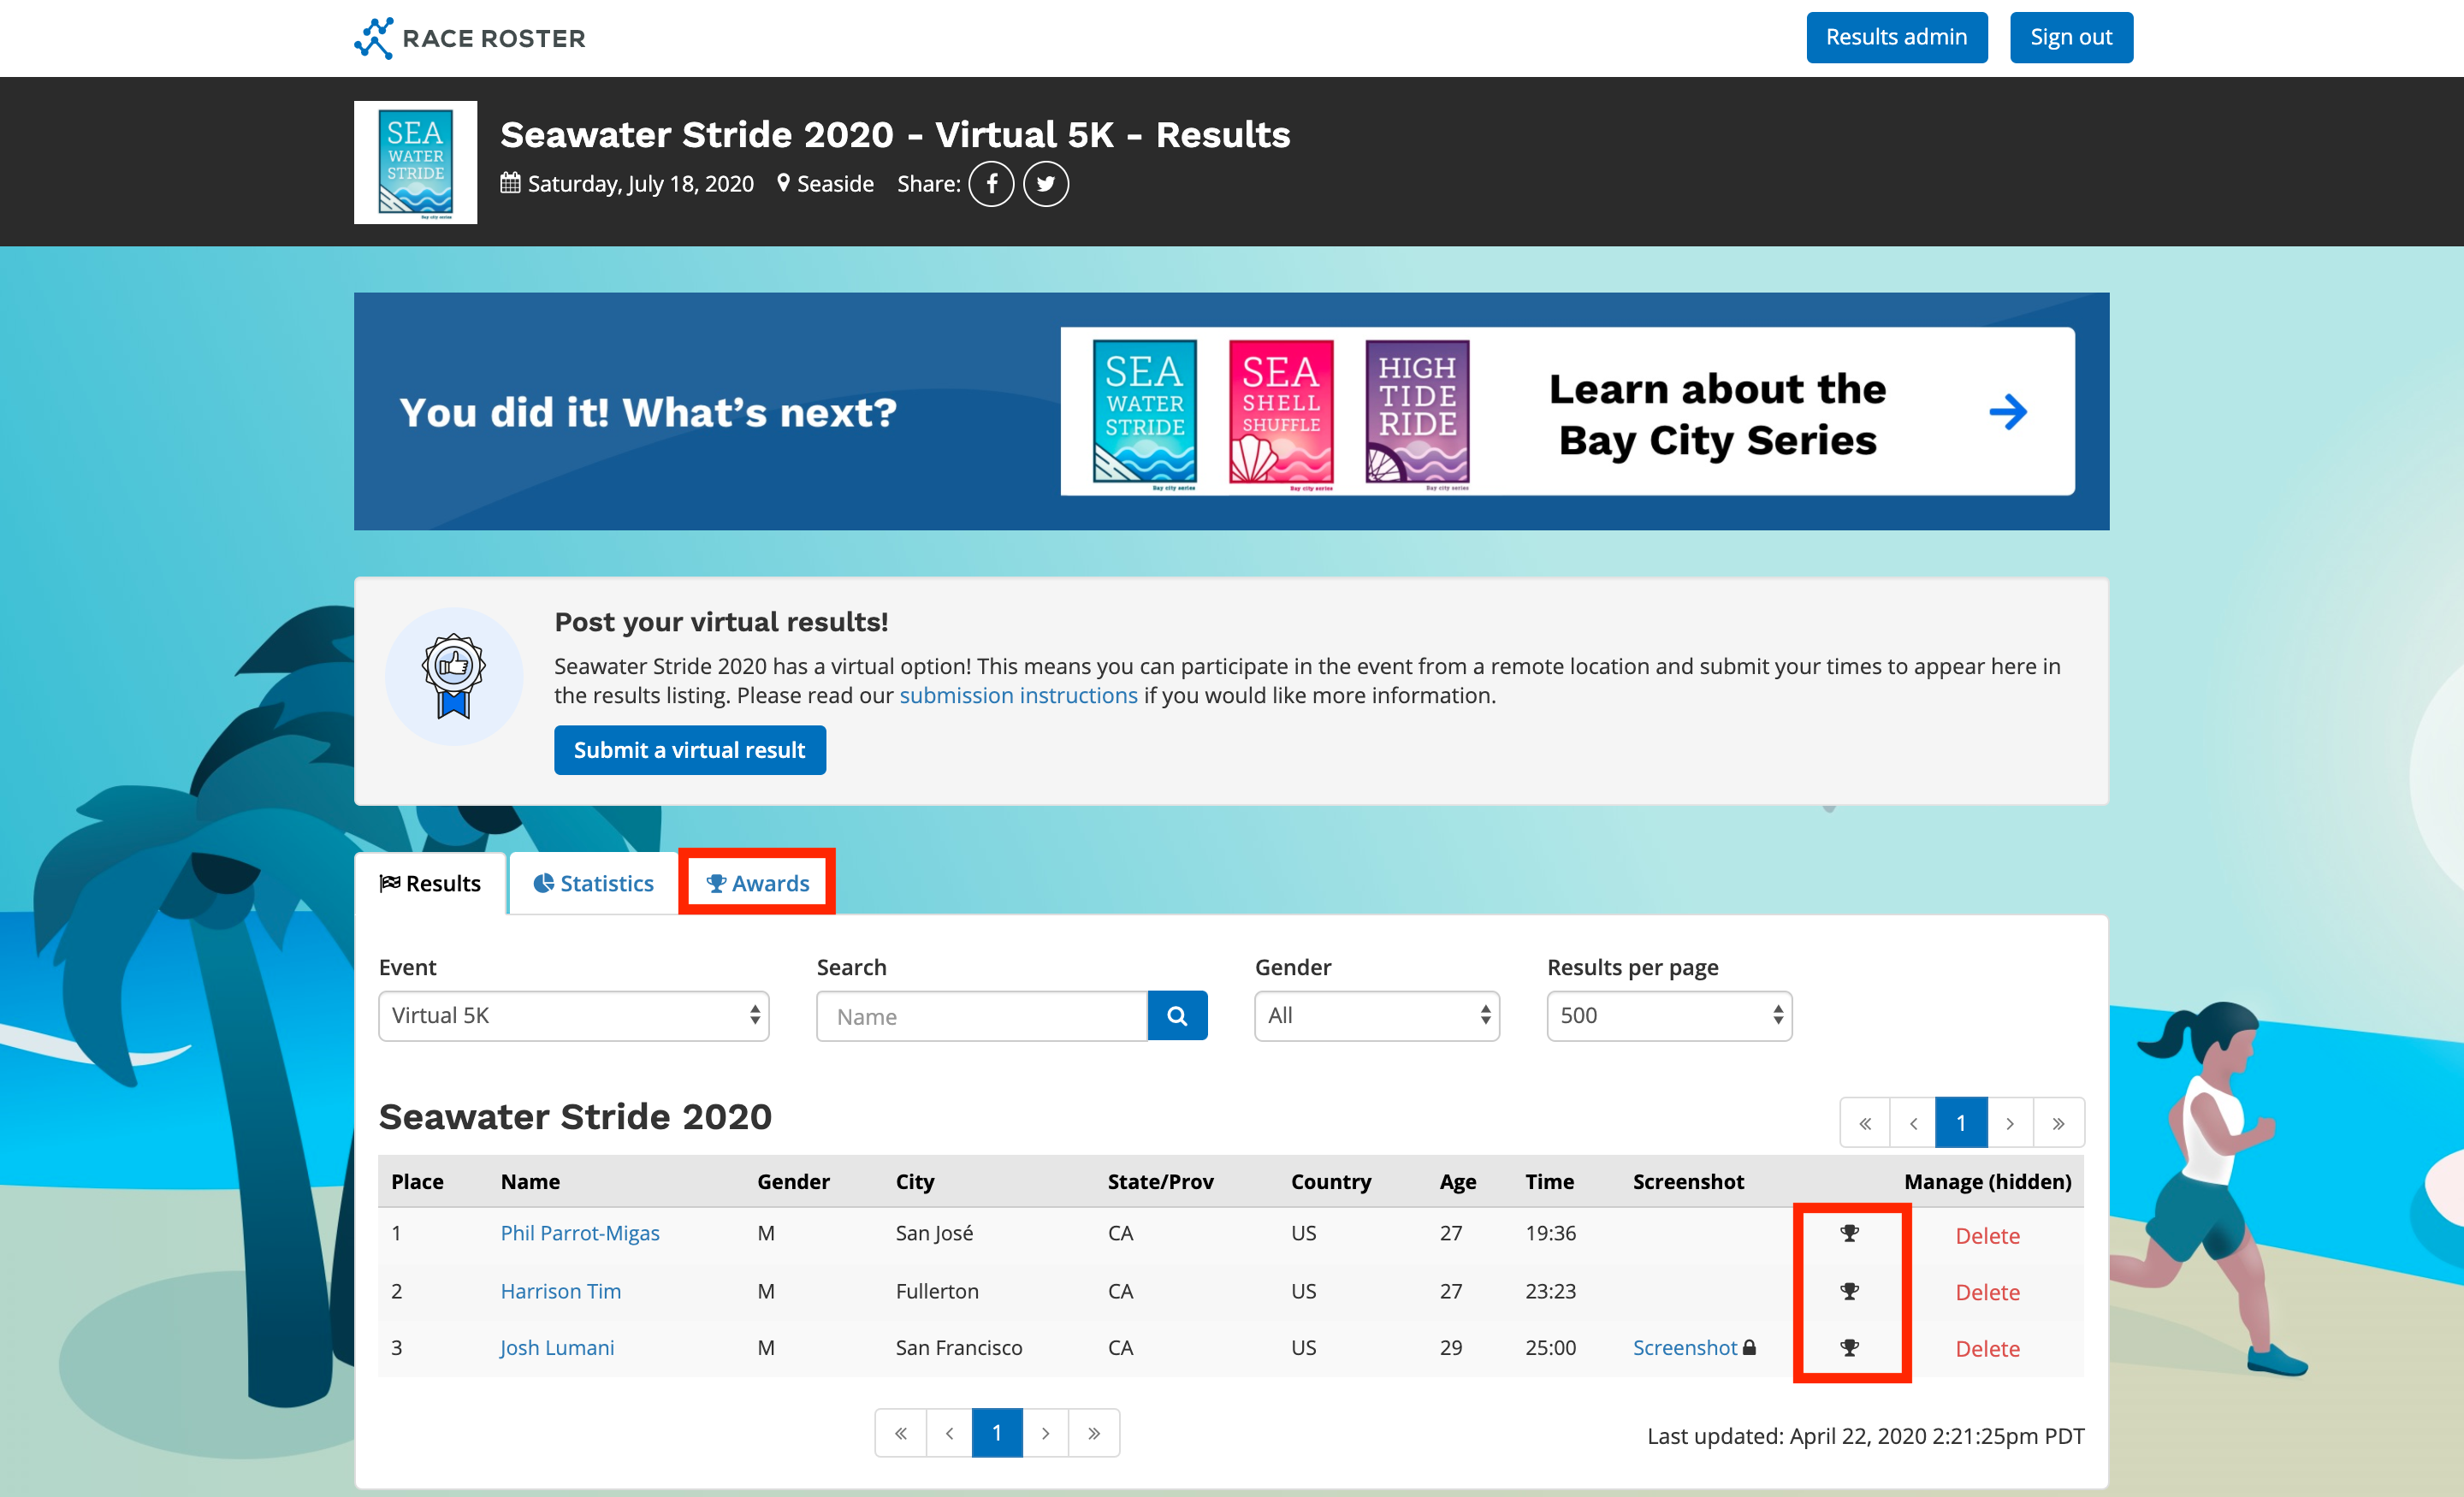
Task: Go to previous page in top pagination
Action: click(1913, 1123)
